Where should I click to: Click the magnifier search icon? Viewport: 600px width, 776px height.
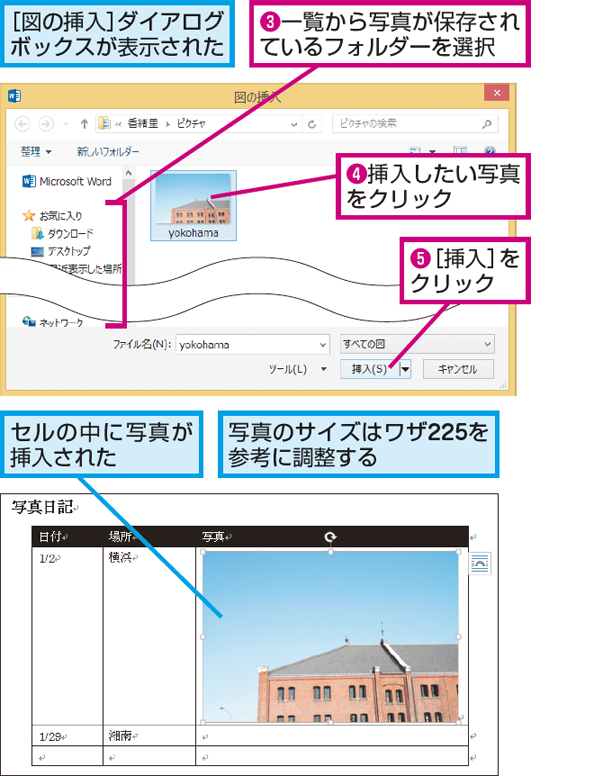click(487, 124)
